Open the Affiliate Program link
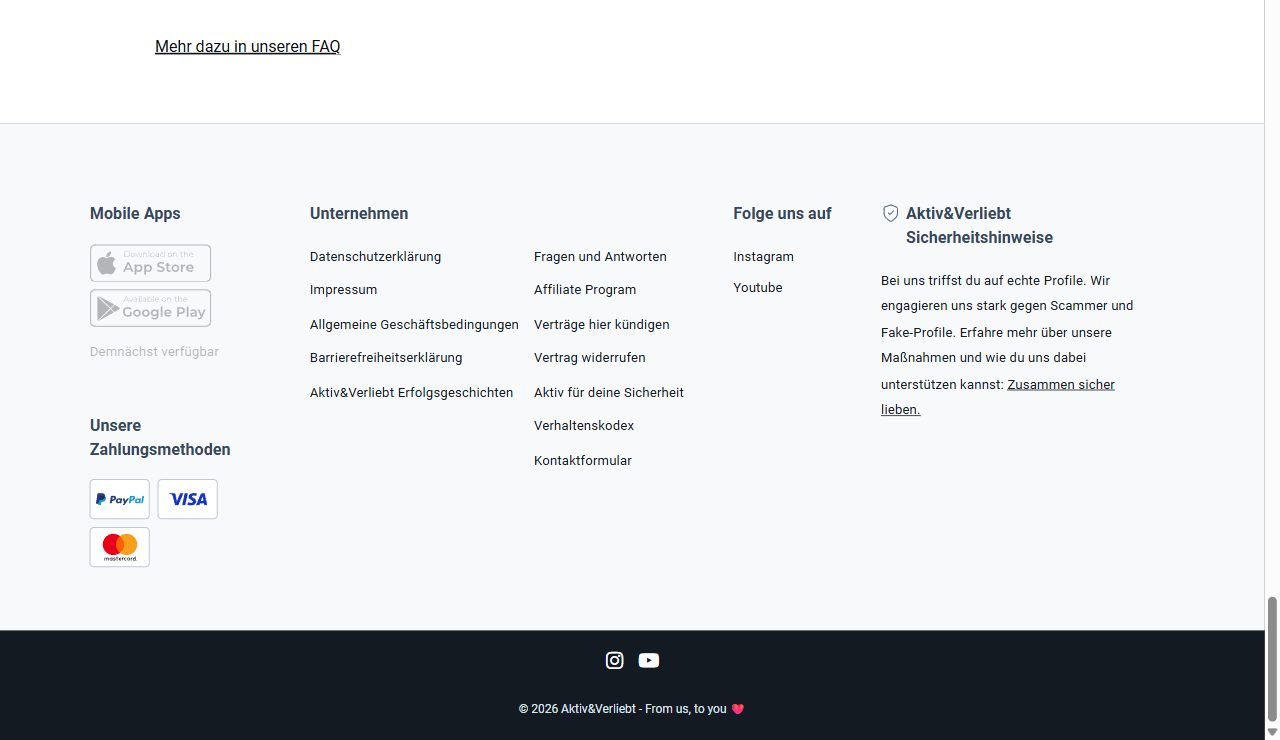 pos(585,290)
